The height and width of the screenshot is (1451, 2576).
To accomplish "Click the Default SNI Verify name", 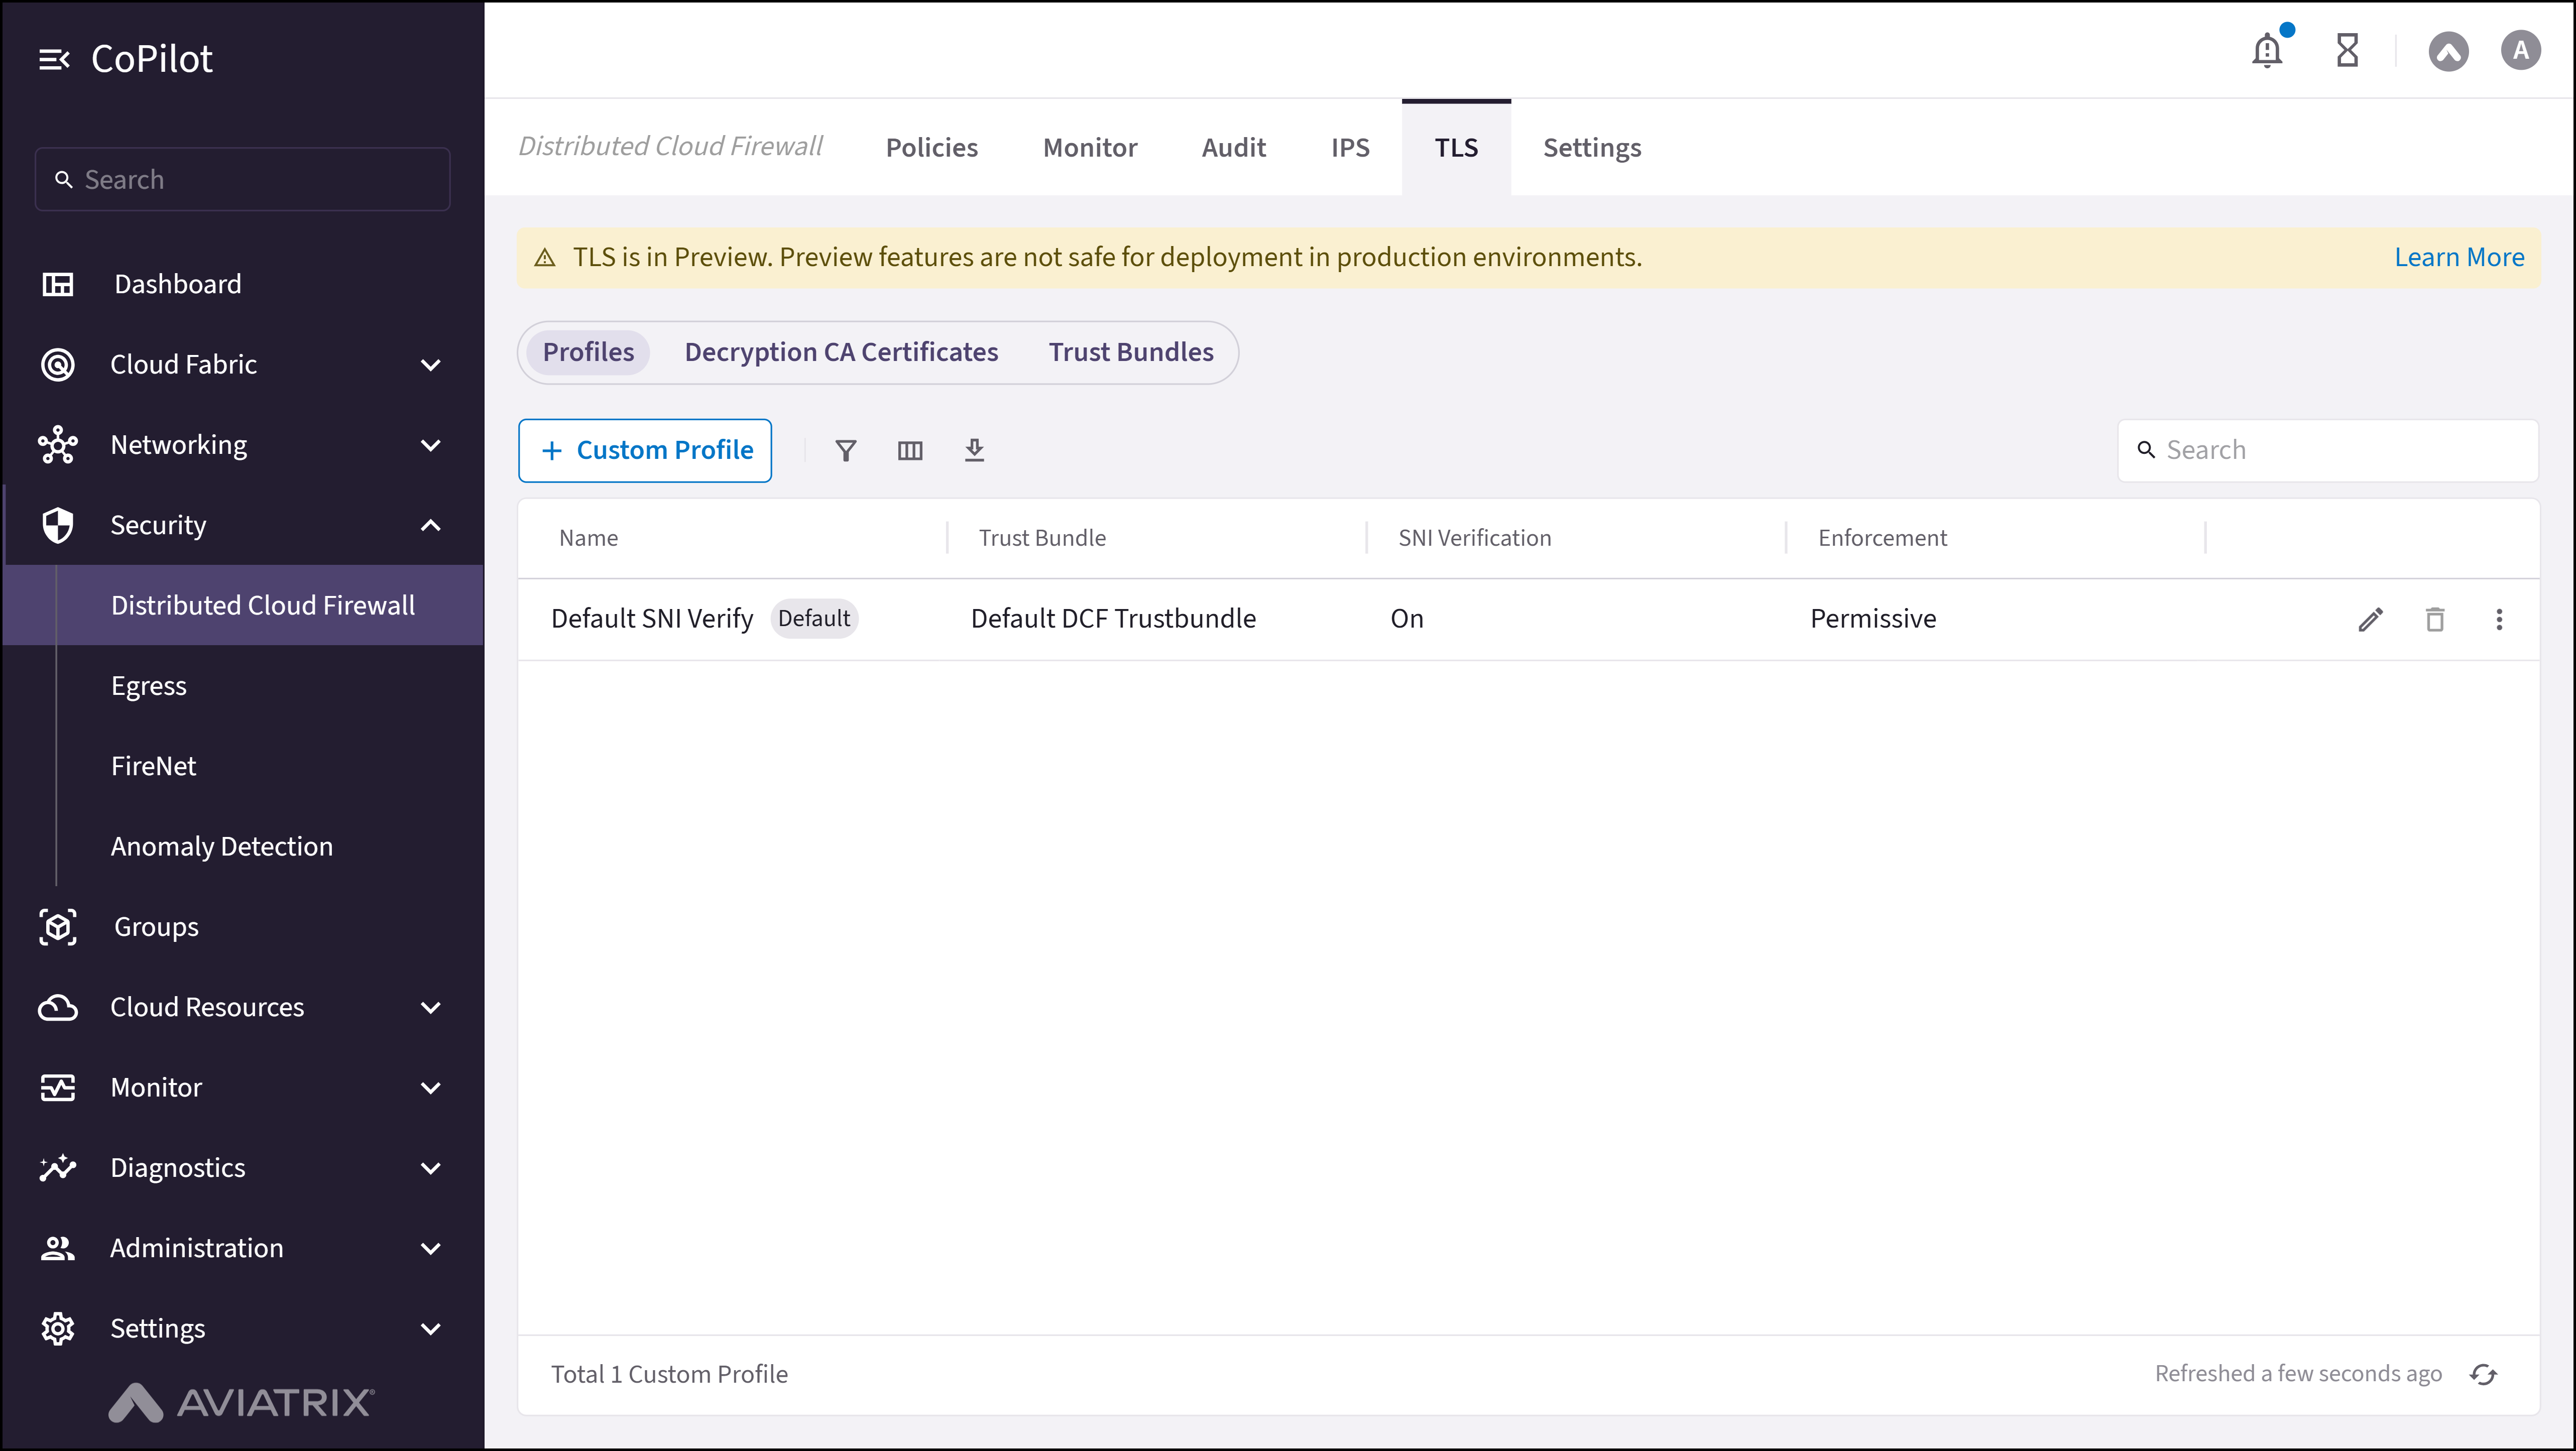I will [652, 620].
